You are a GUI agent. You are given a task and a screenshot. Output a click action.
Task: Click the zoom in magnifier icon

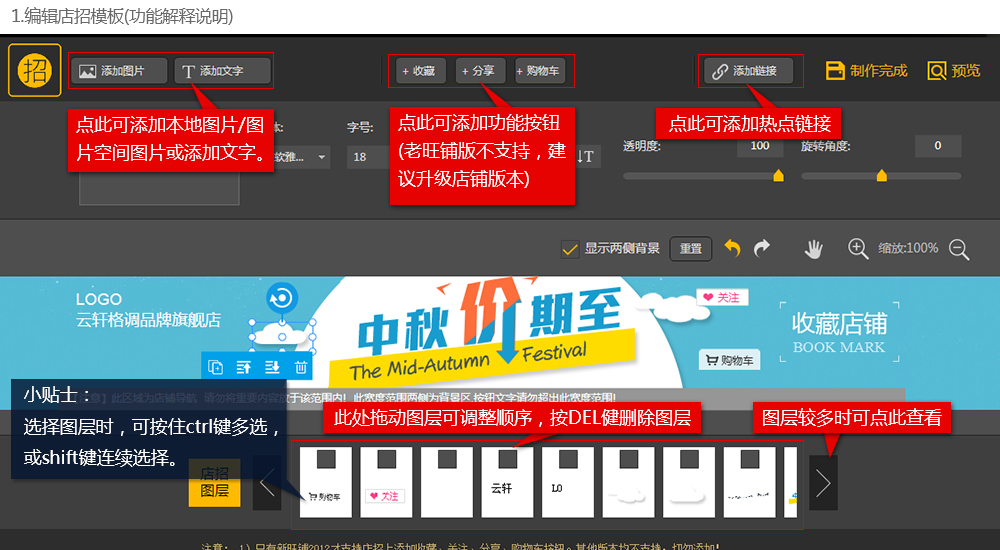point(858,249)
